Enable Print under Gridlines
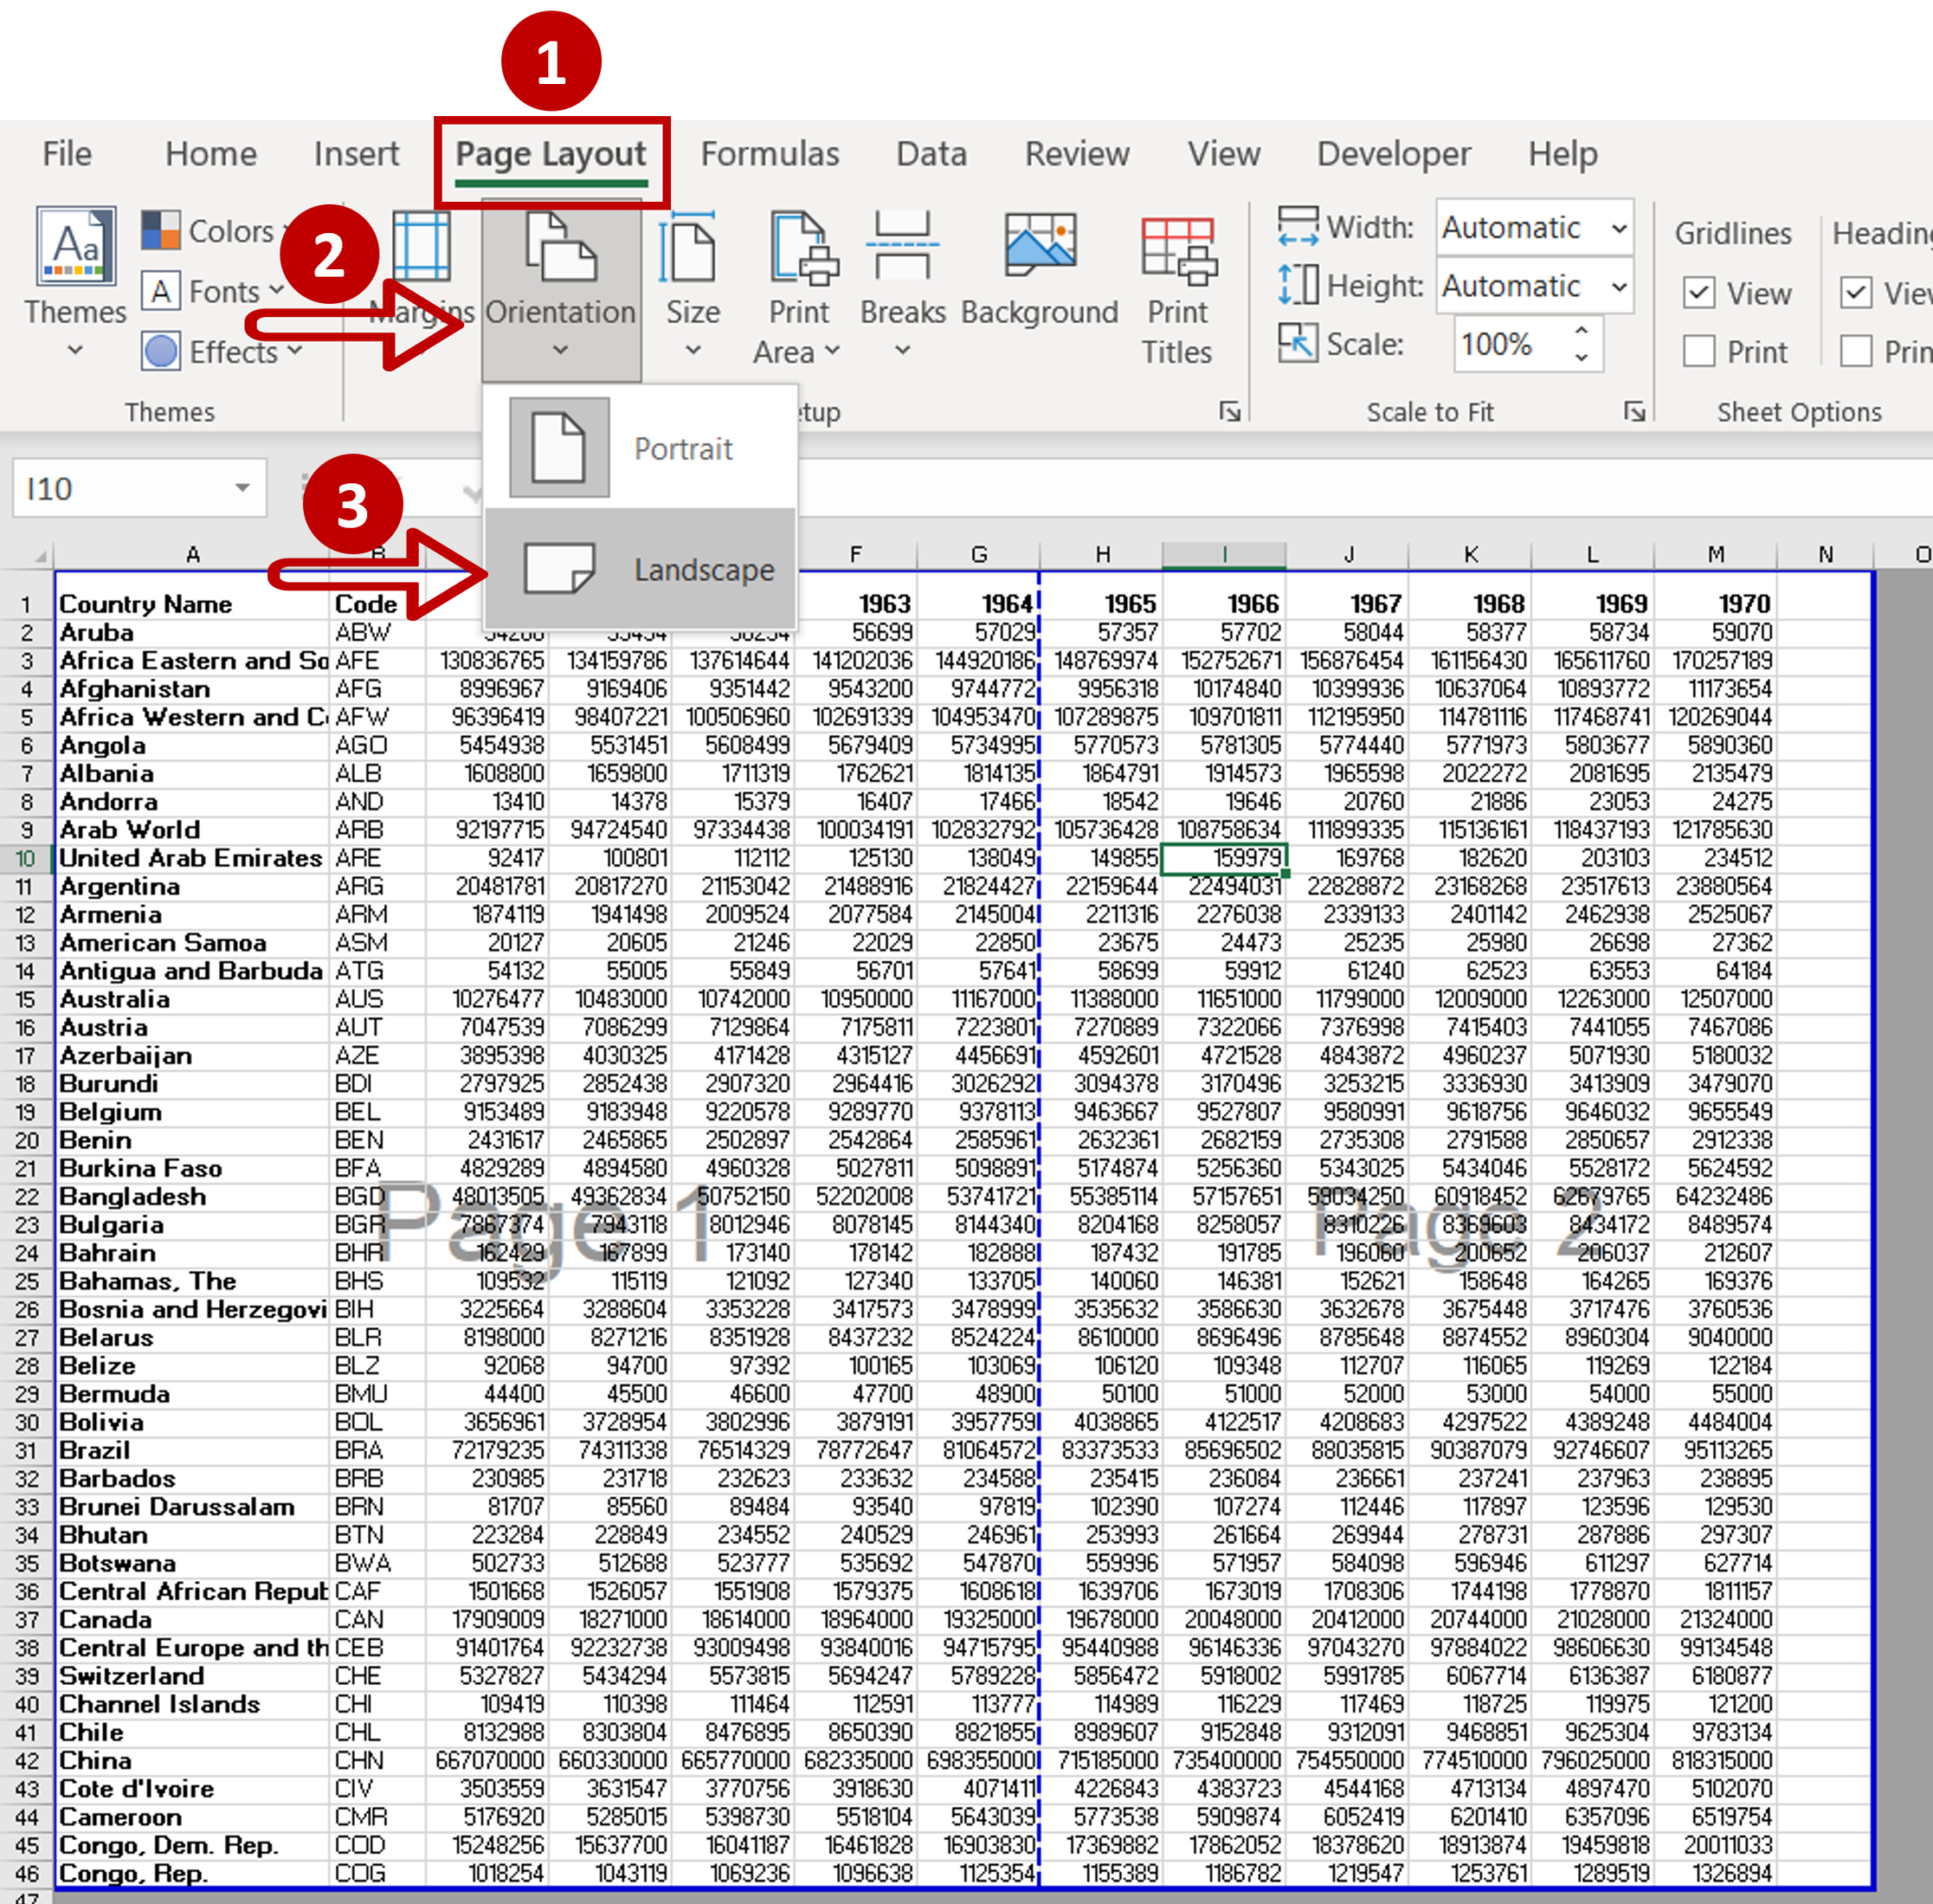The image size is (1933, 1904). [x=1701, y=351]
